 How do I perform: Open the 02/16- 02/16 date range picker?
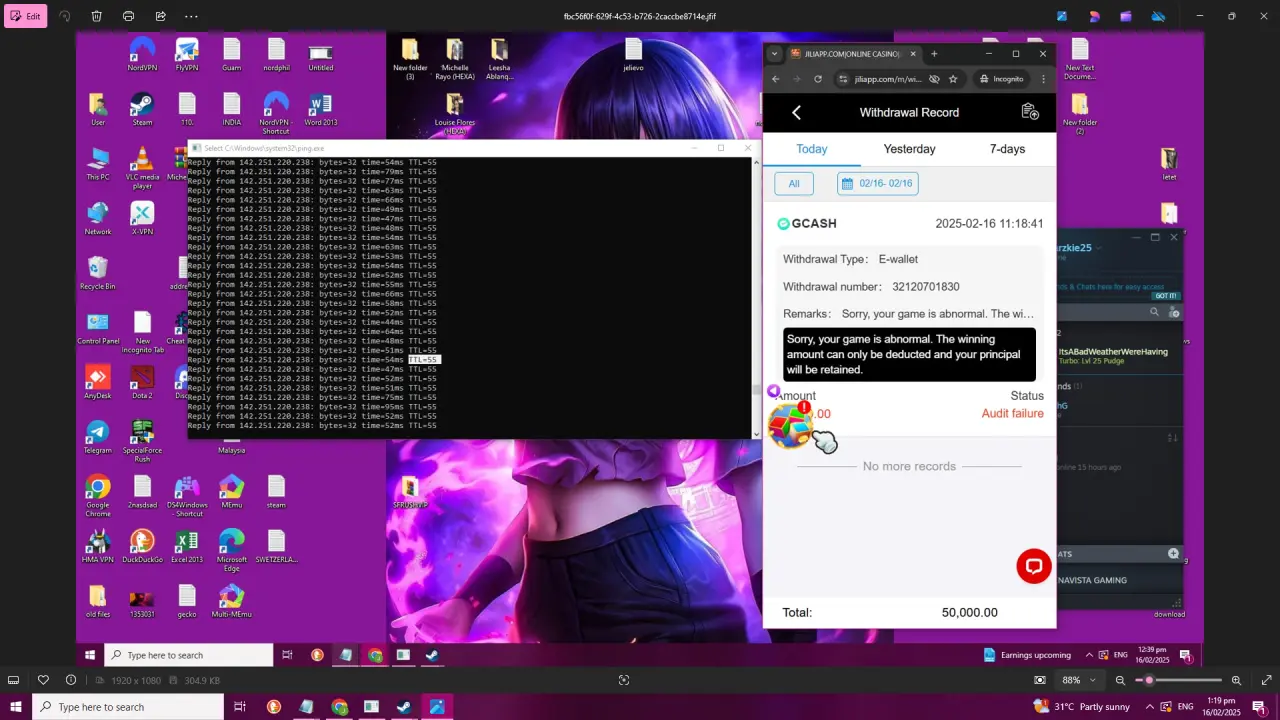[x=878, y=184]
